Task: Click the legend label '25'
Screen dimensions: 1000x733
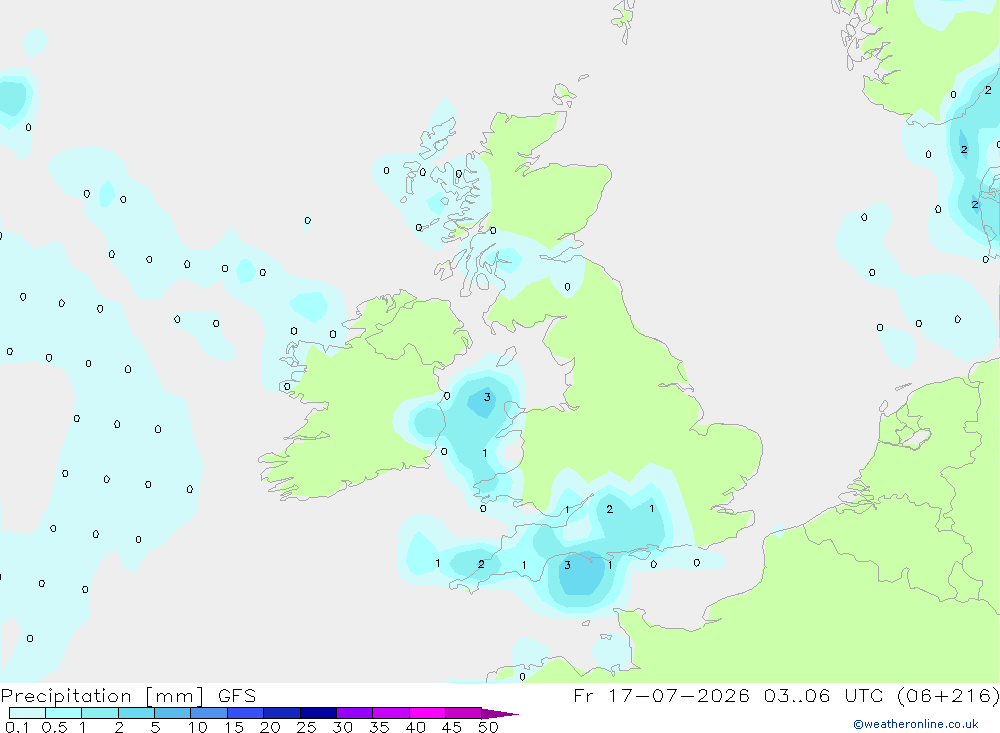Action: coord(306,727)
